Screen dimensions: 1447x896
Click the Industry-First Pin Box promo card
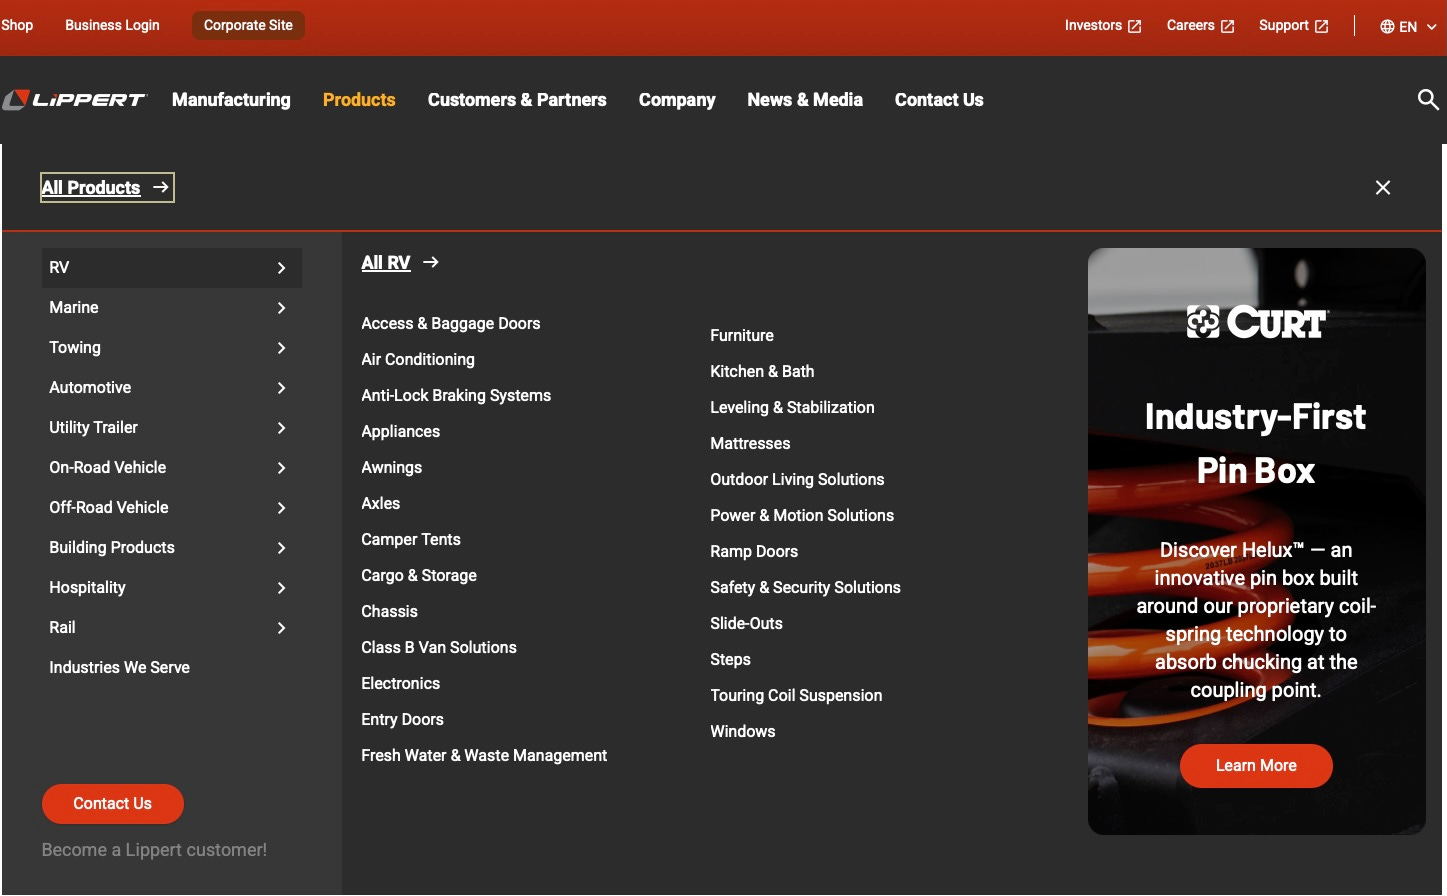pos(1257,541)
